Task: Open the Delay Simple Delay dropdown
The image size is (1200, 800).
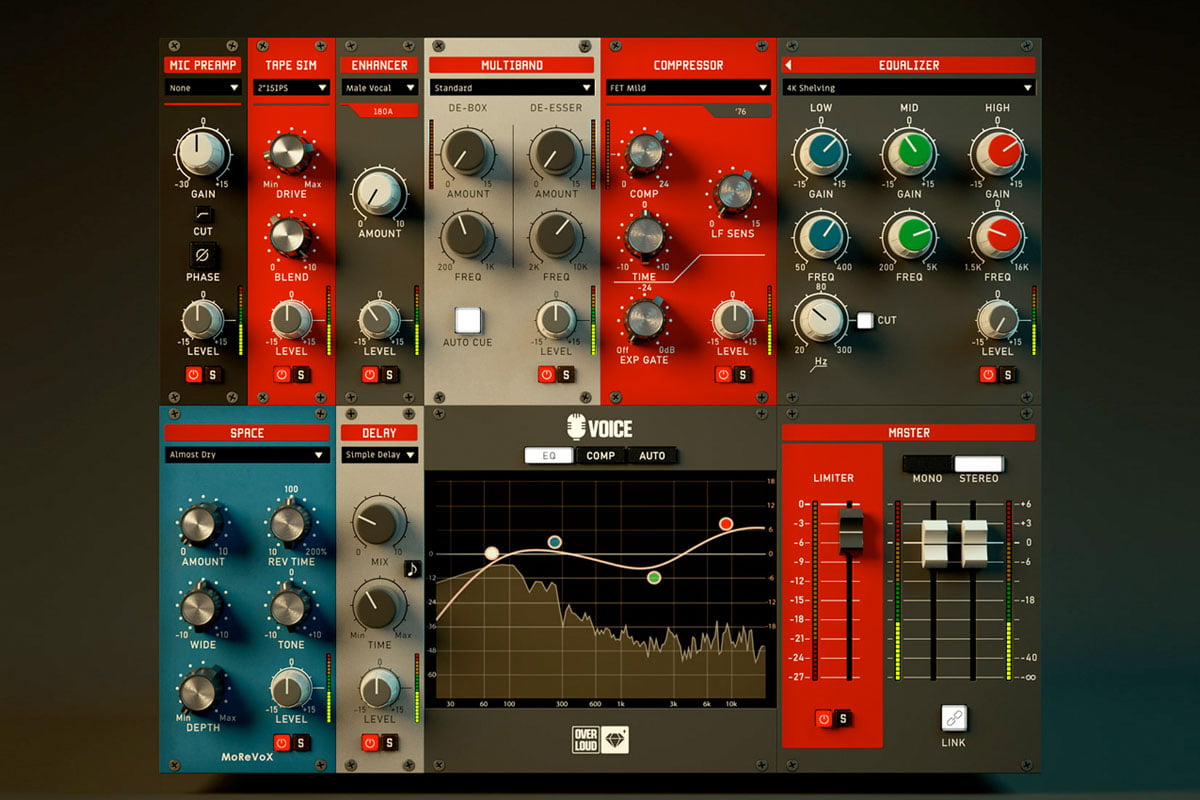Action: [379, 455]
